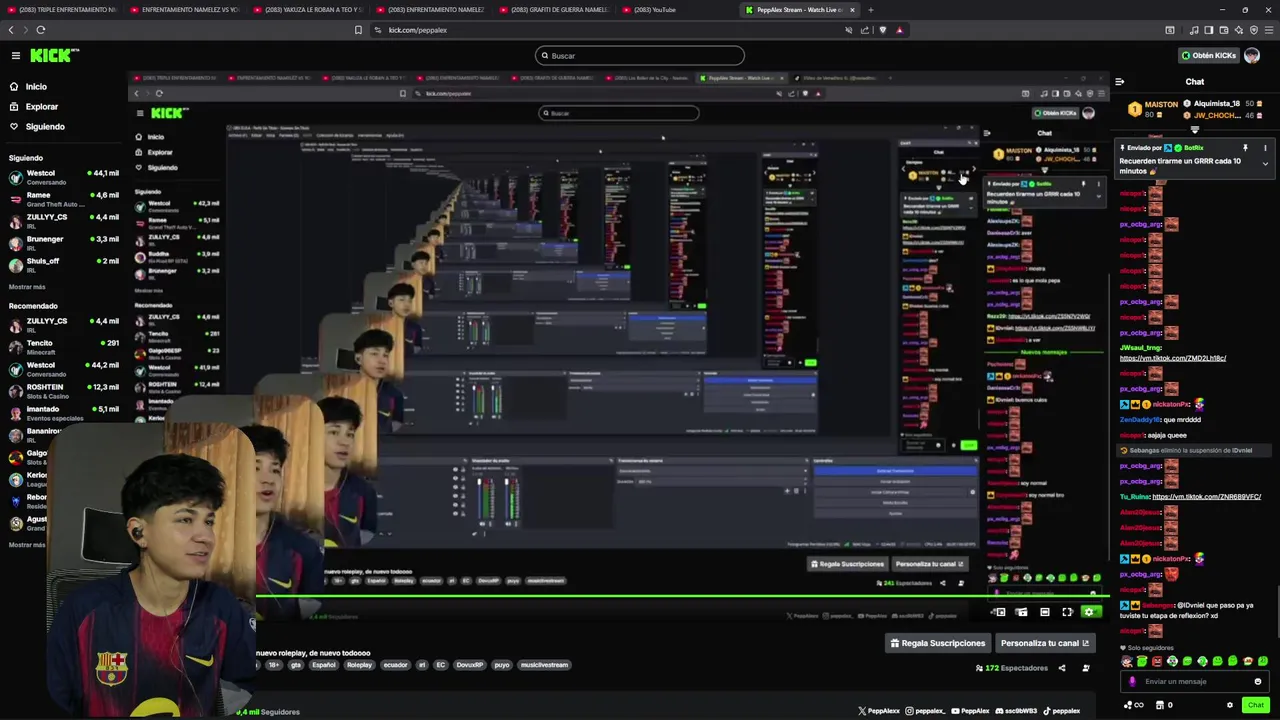Click Personaliza tu canal button
Viewport: 1280px width, 720px height.
pos(1044,643)
